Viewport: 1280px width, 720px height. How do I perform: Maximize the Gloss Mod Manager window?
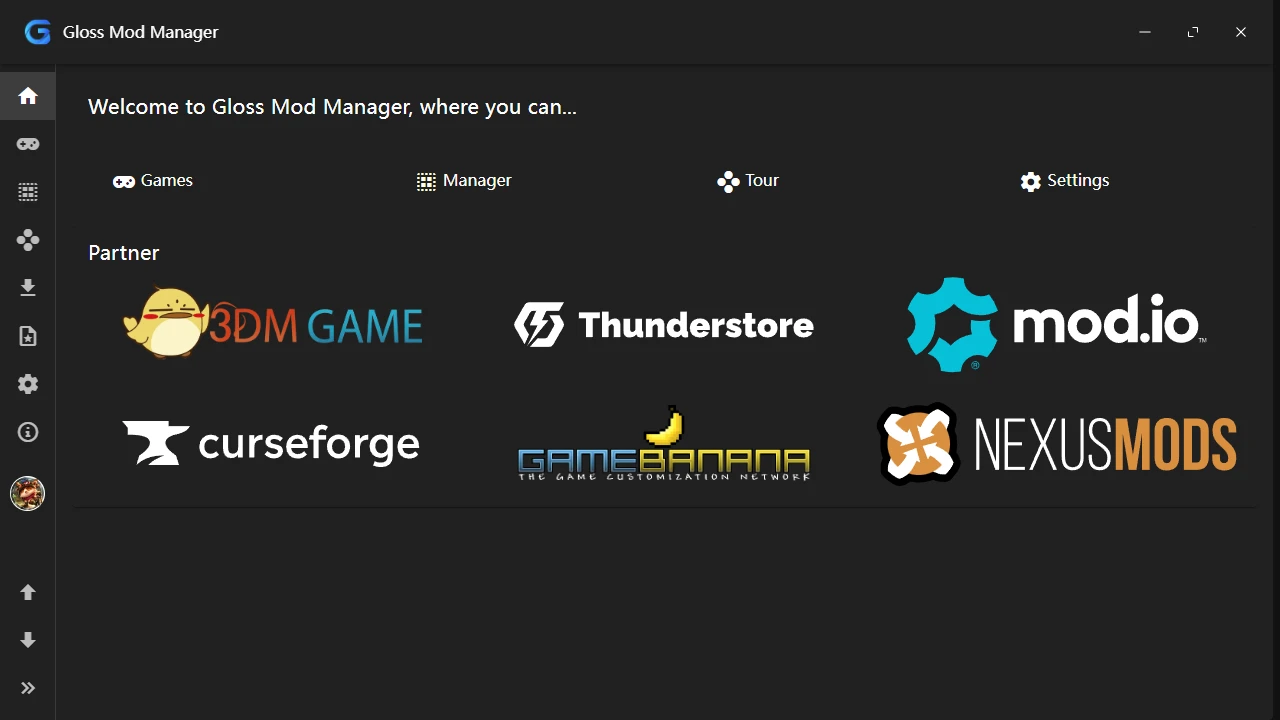(x=1193, y=32)
